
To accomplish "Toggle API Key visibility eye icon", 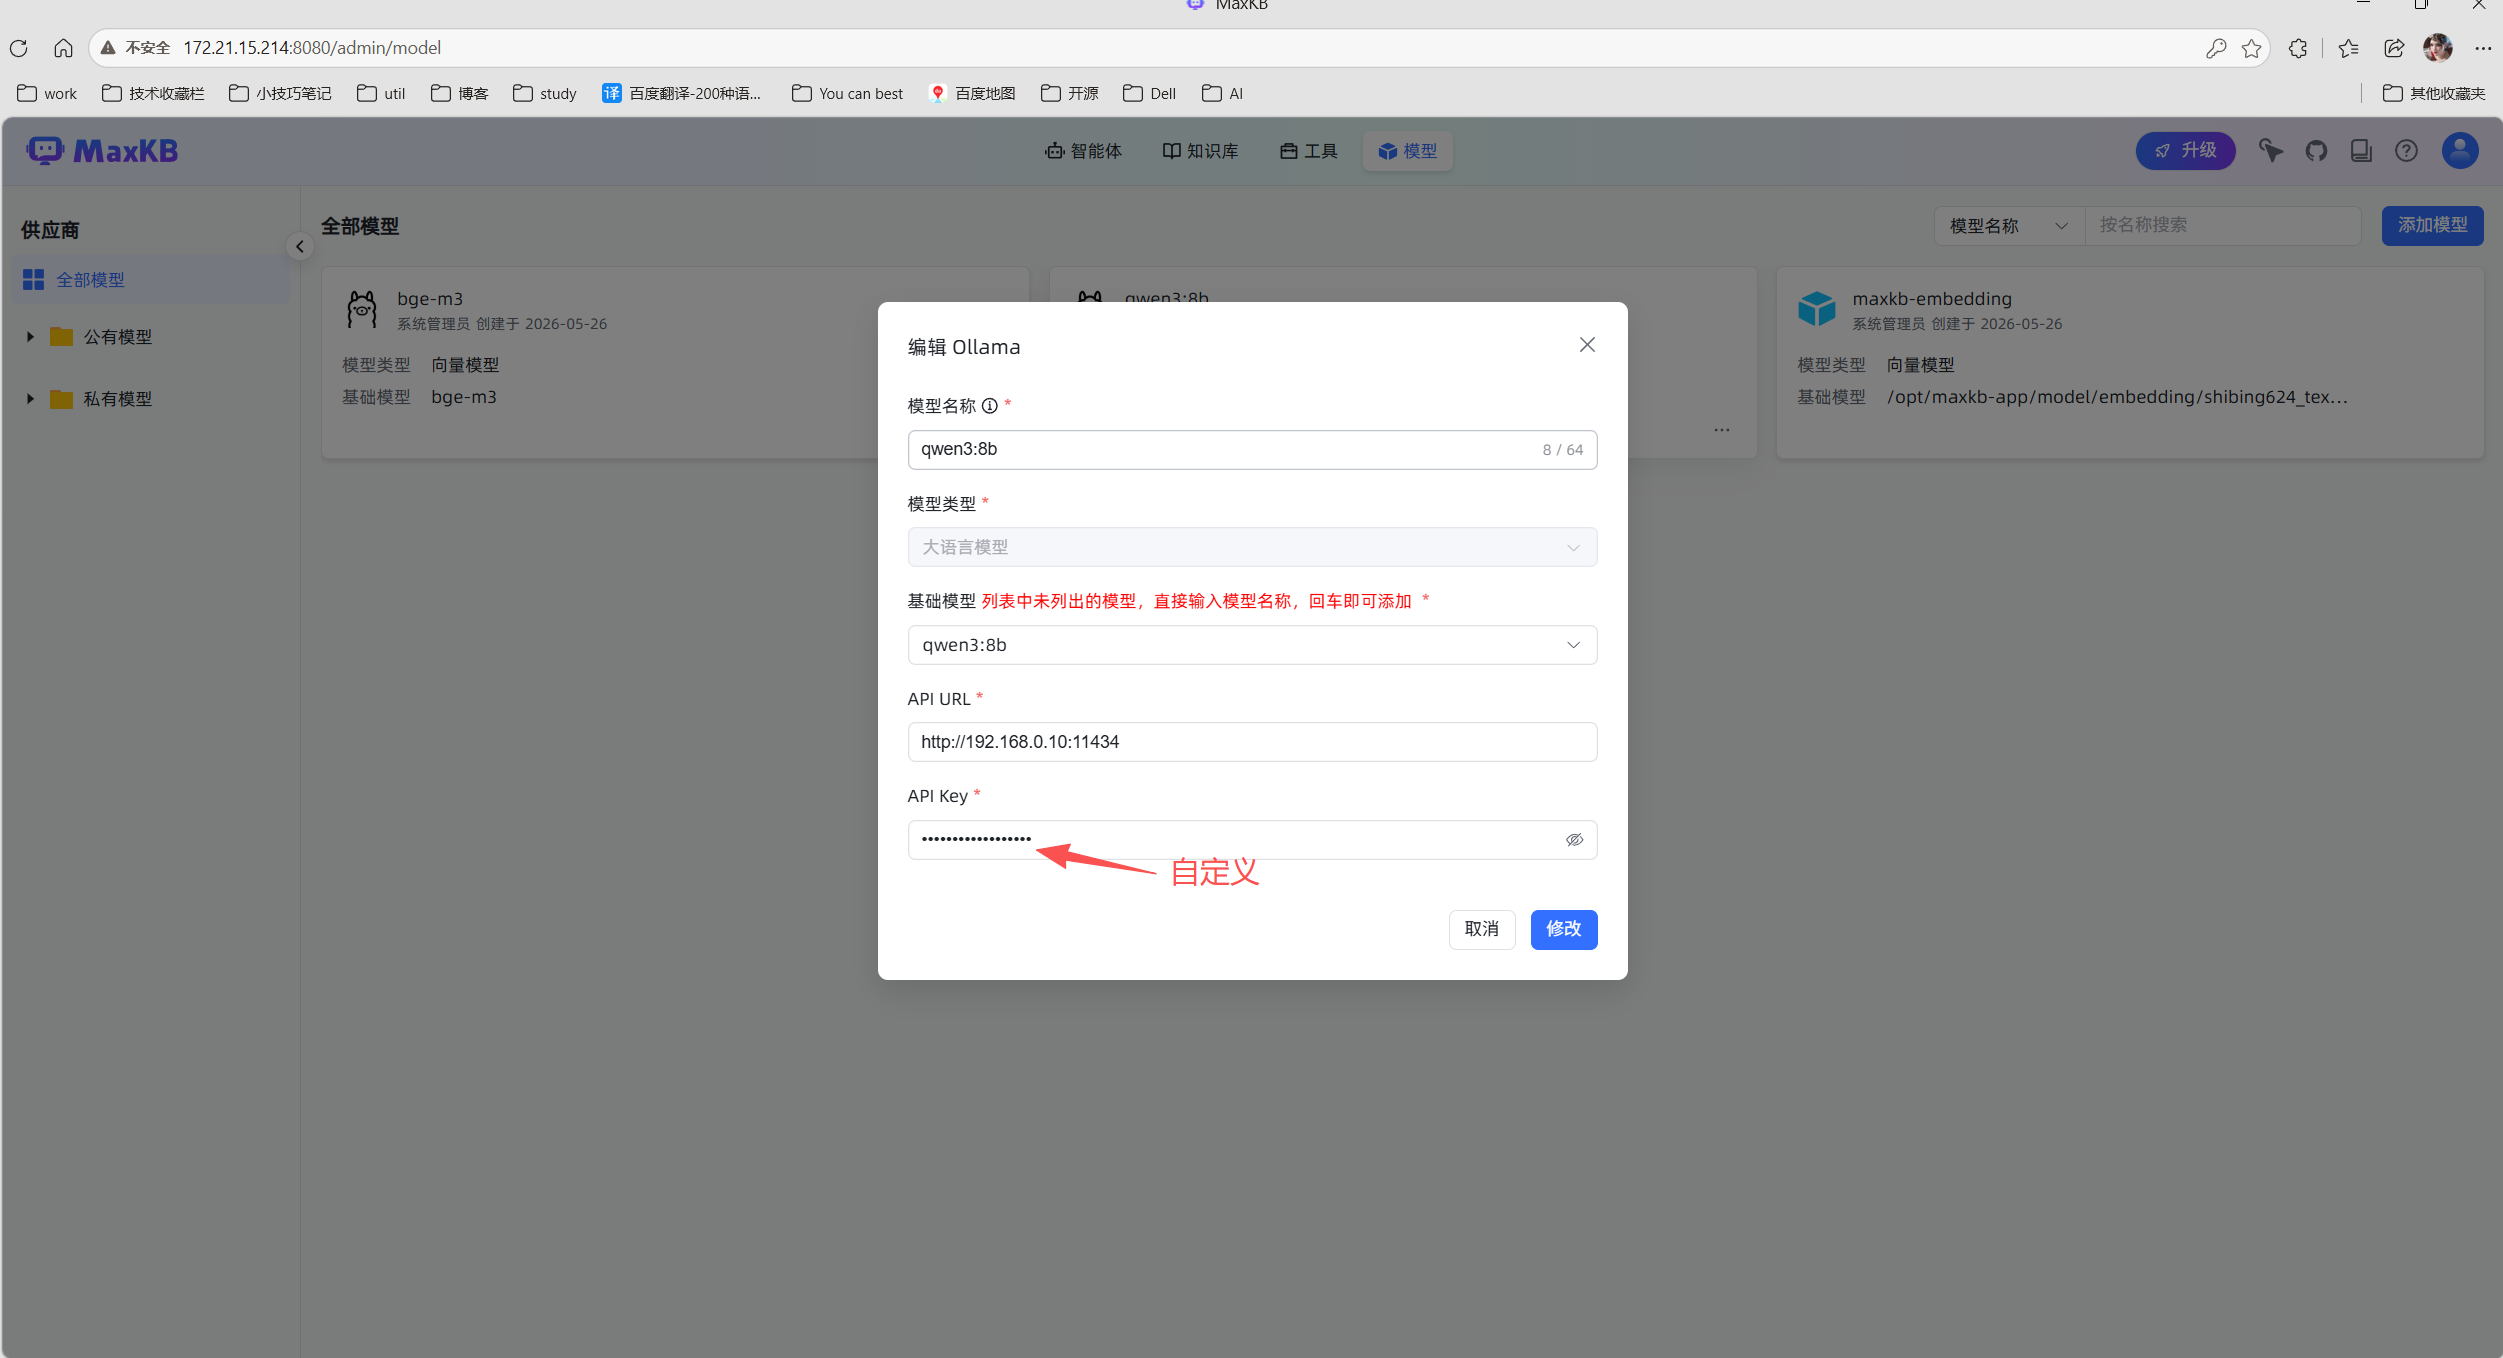I will [x=1574, y=840].
